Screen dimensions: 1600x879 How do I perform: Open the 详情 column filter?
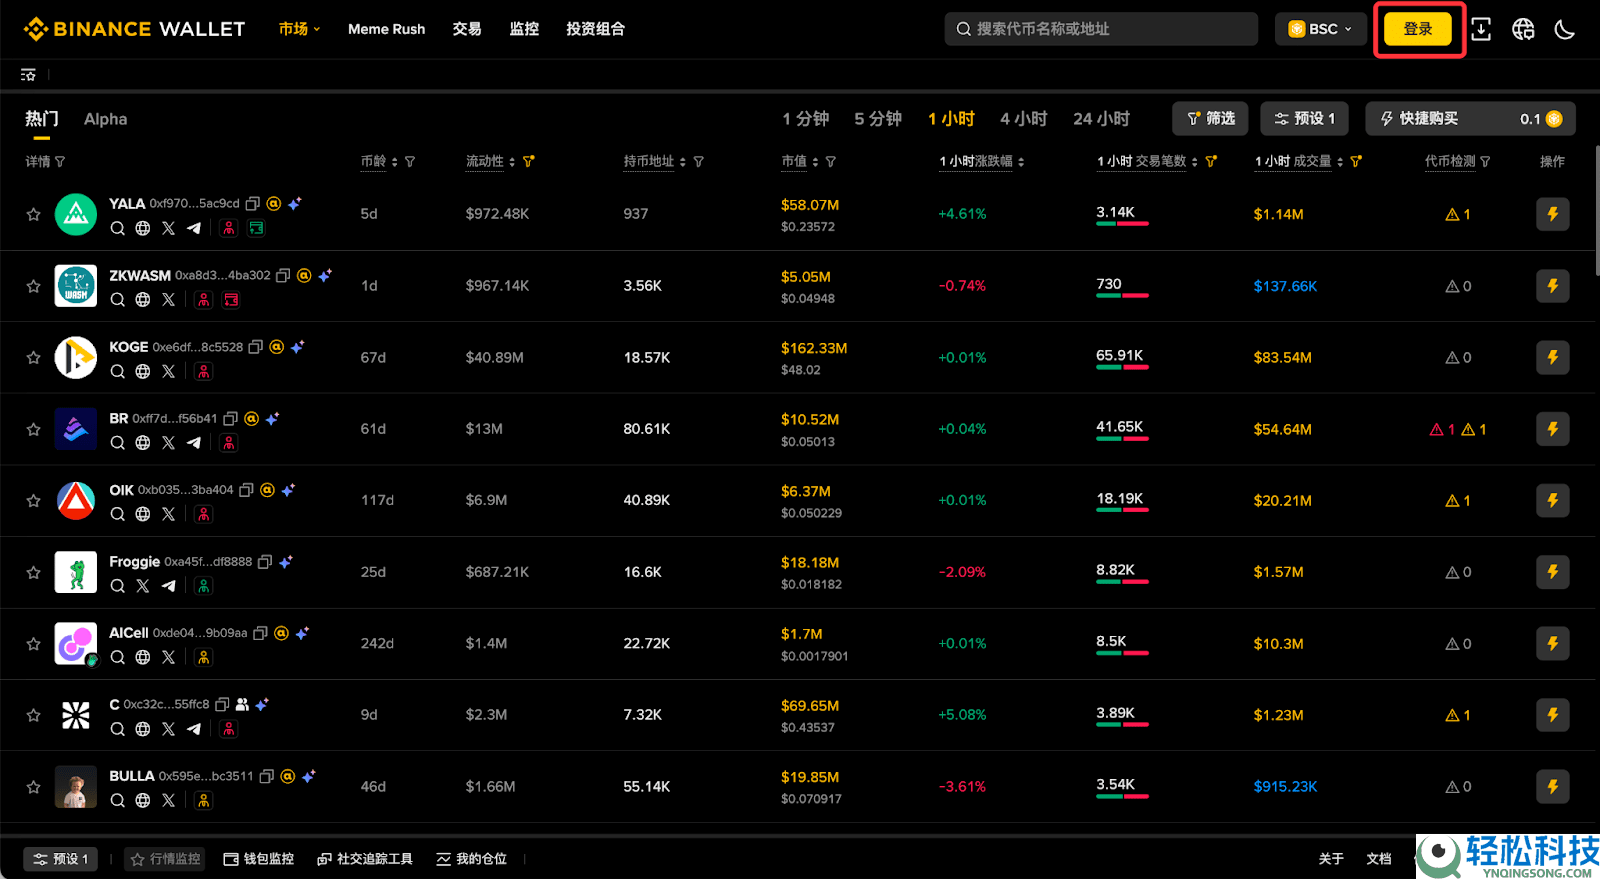(x=60, y=162)
